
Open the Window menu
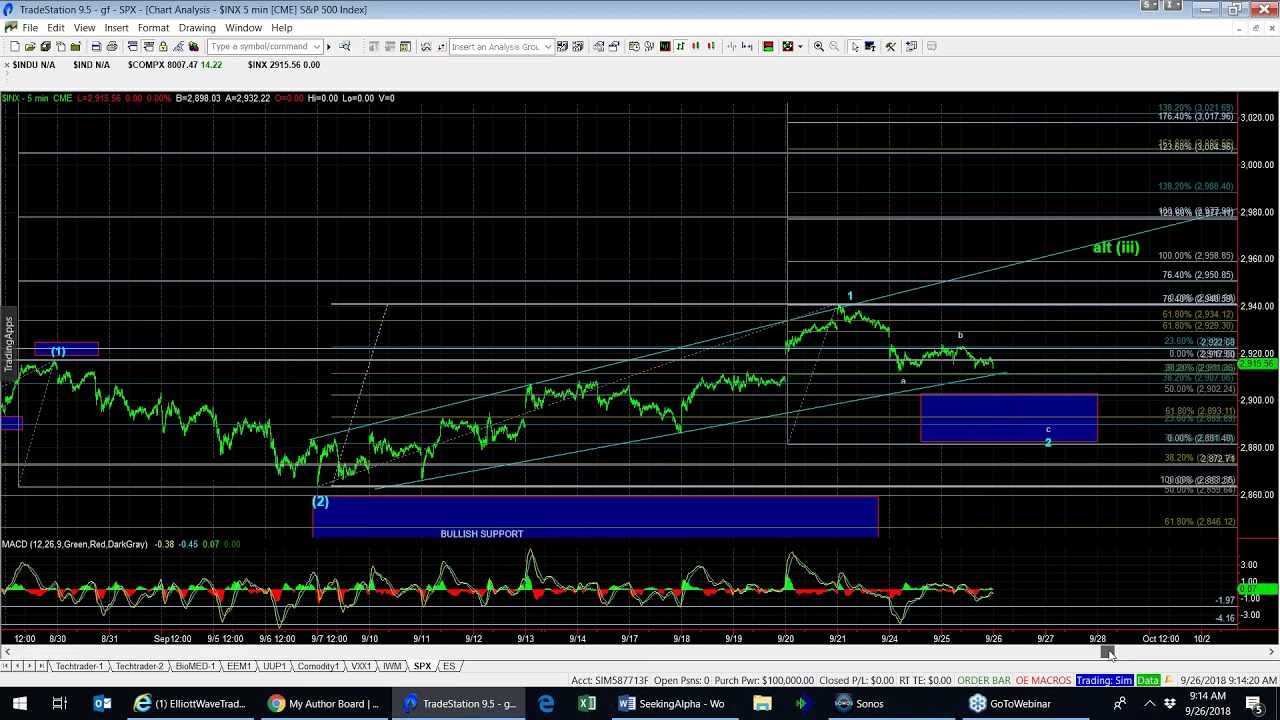tap(243, 28)
